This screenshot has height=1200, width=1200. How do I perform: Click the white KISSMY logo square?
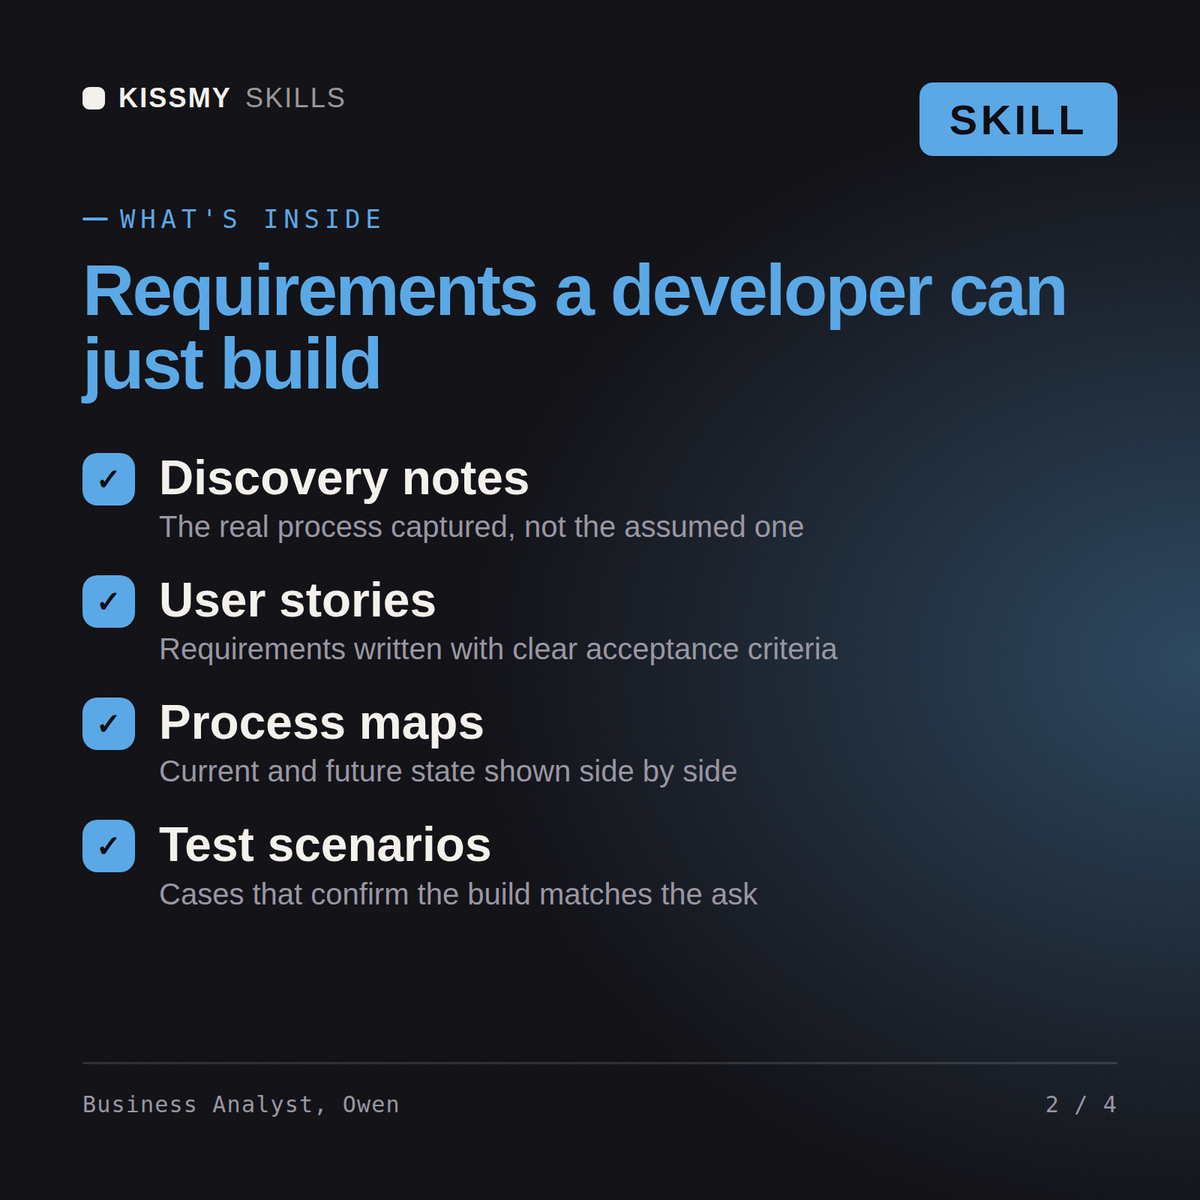click(94, 98)
